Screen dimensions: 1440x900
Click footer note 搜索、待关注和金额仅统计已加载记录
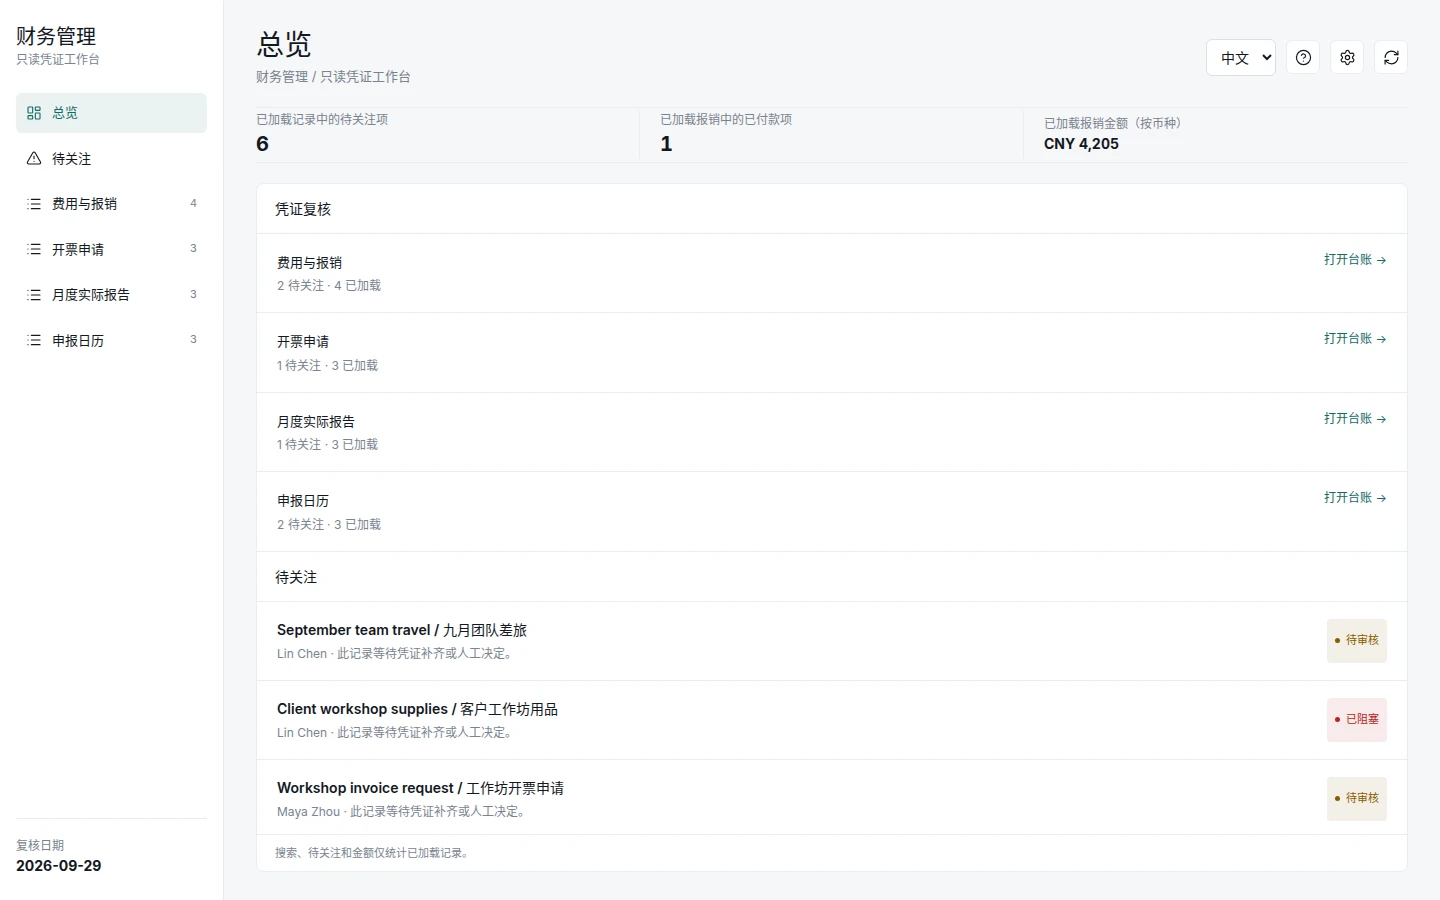pyautogui.click(x=372, y=853)
